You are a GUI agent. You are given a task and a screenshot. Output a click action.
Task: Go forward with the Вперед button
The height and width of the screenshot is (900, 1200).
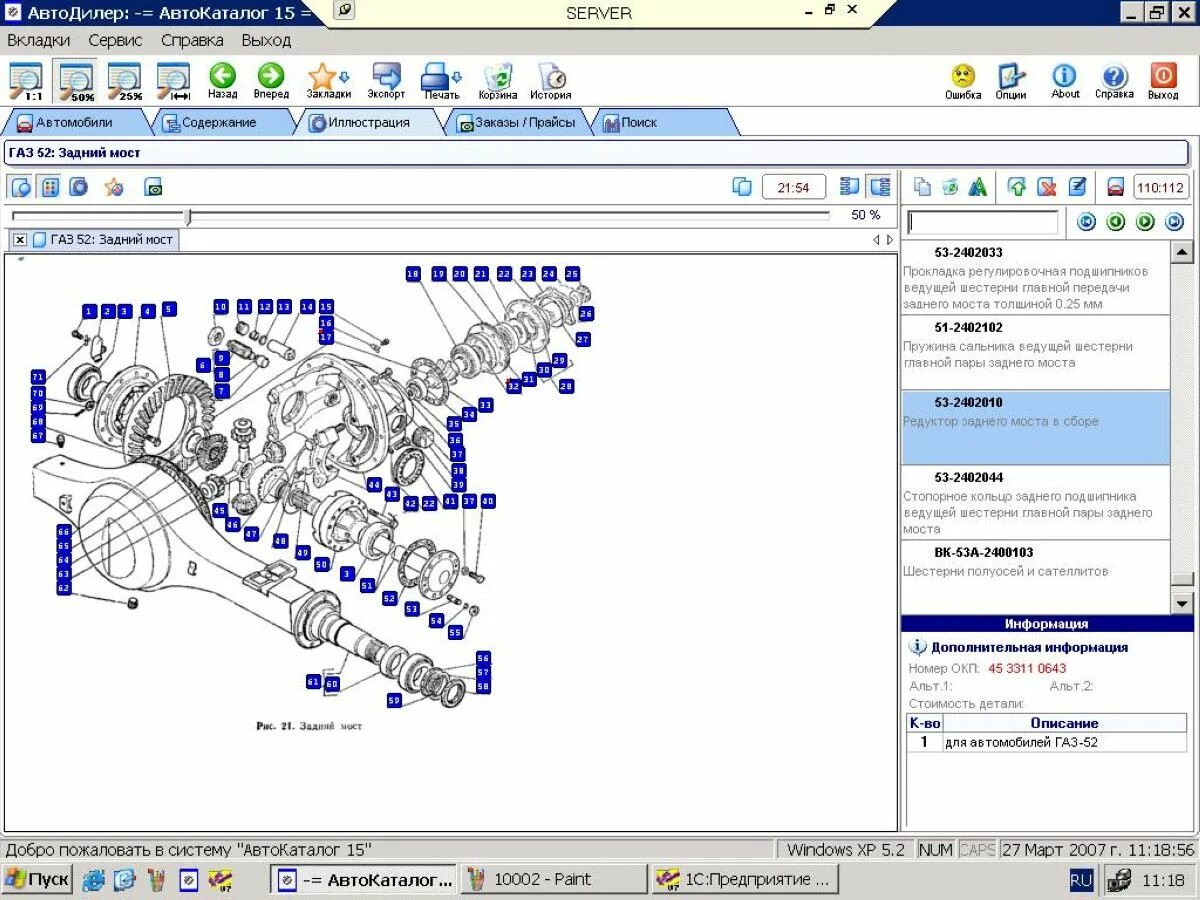click(271, 81)
